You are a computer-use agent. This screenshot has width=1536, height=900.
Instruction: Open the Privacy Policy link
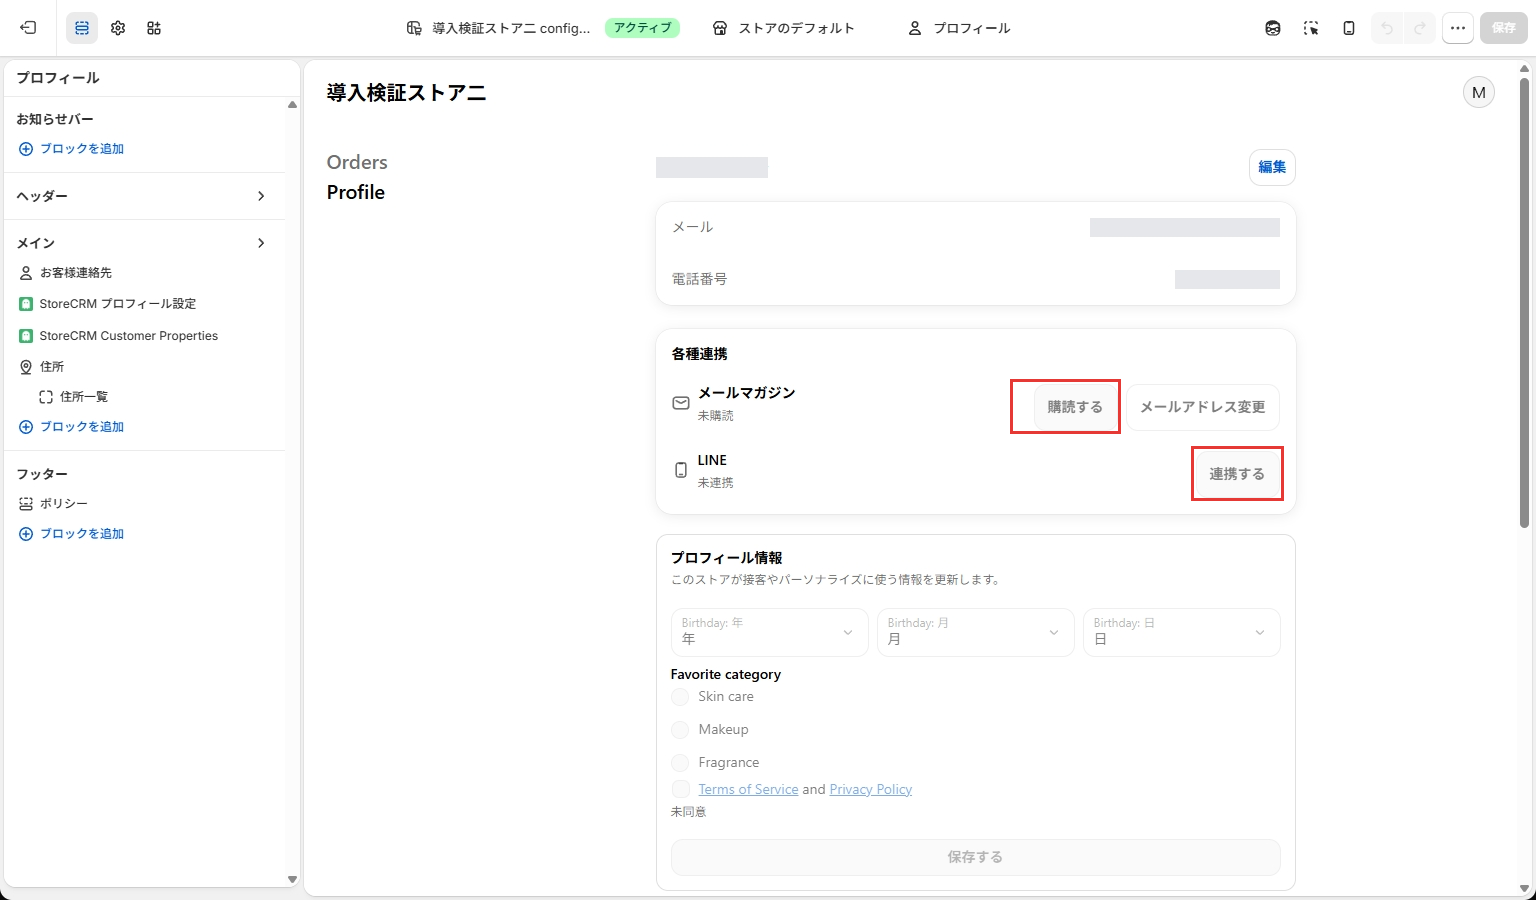click(870, 789)
